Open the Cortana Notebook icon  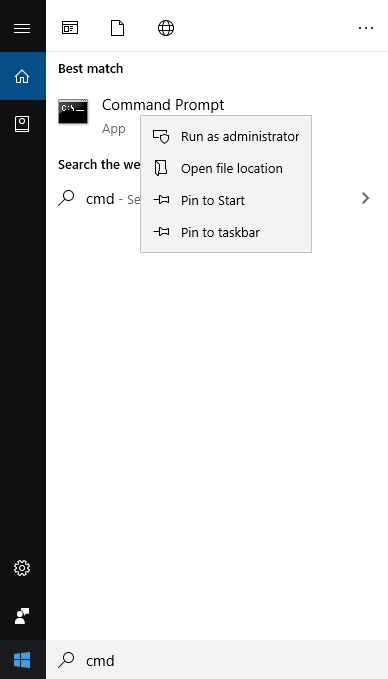[22, 124]
